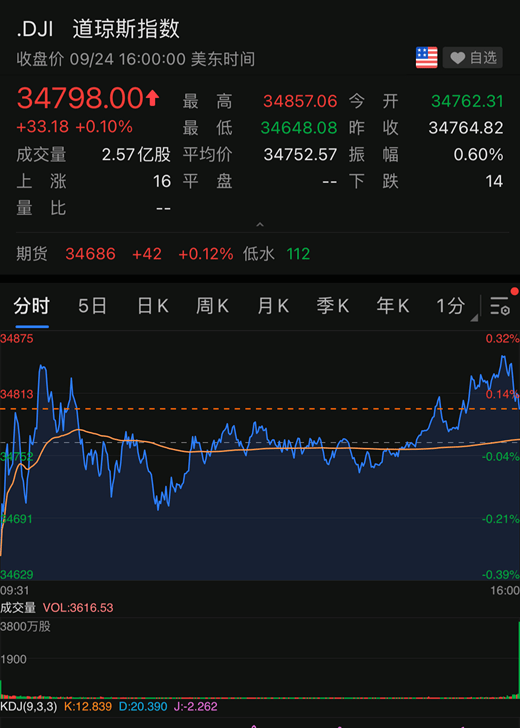Collapse the quote details with the up chevron
The height and width of the screenshot is (728, 520).
[260, 225]
